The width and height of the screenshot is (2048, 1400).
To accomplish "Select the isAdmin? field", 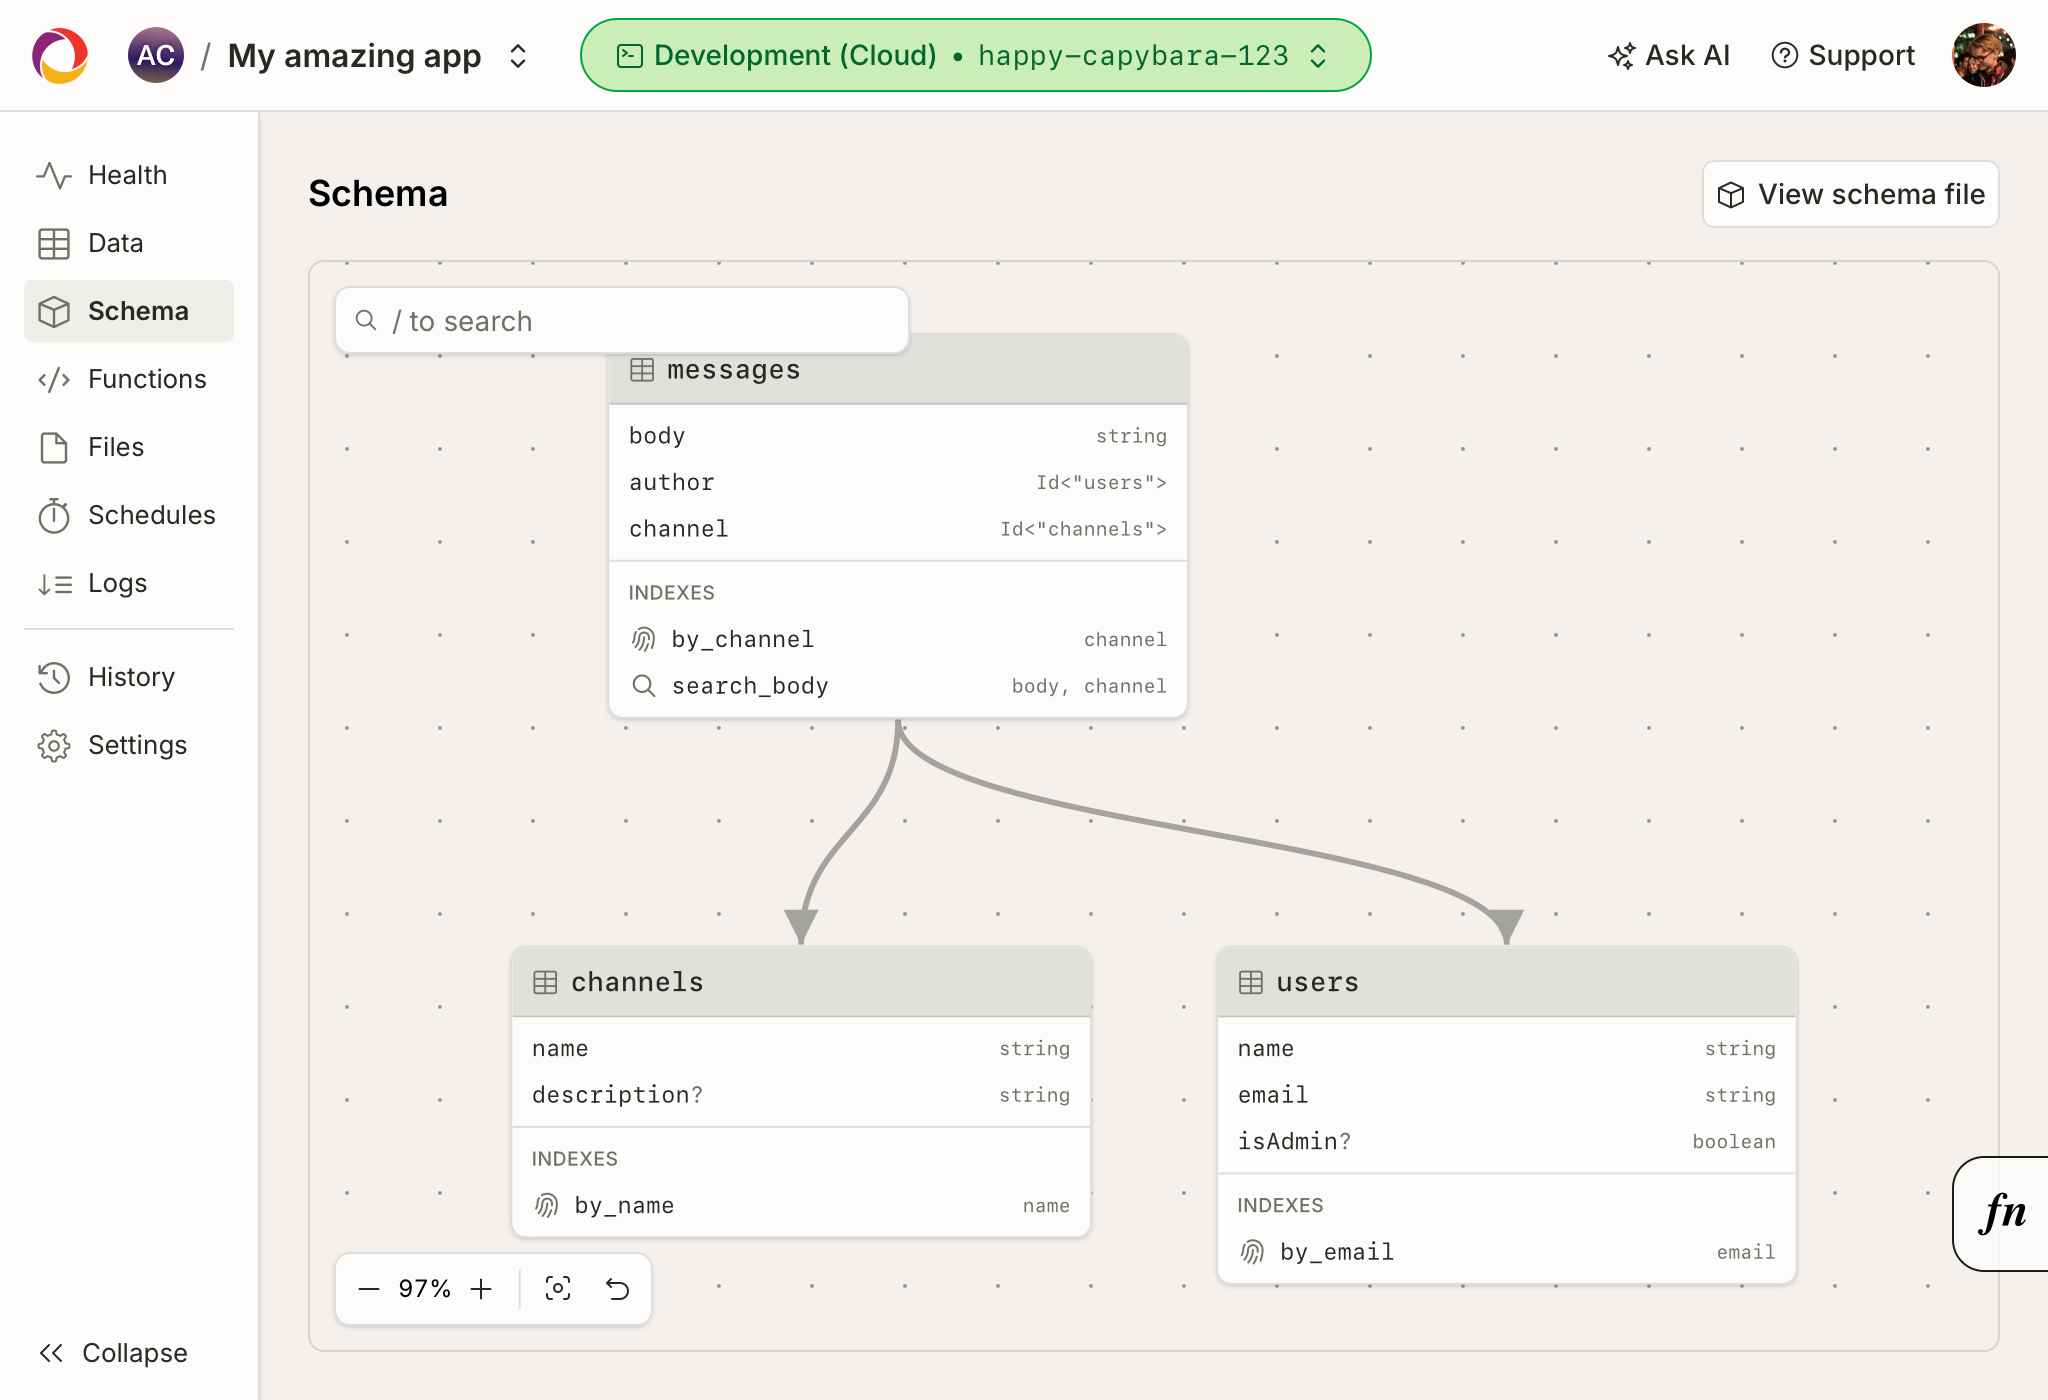I will coord(1507,1142).
